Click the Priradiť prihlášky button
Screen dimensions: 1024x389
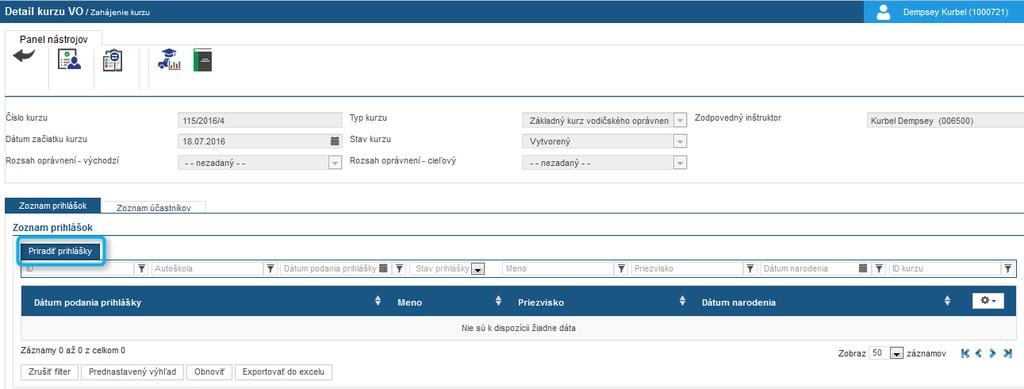point(60,251)
